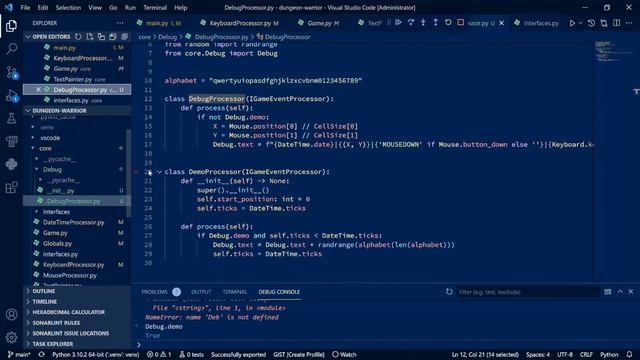Stop the debug session

tap(460, 22)
